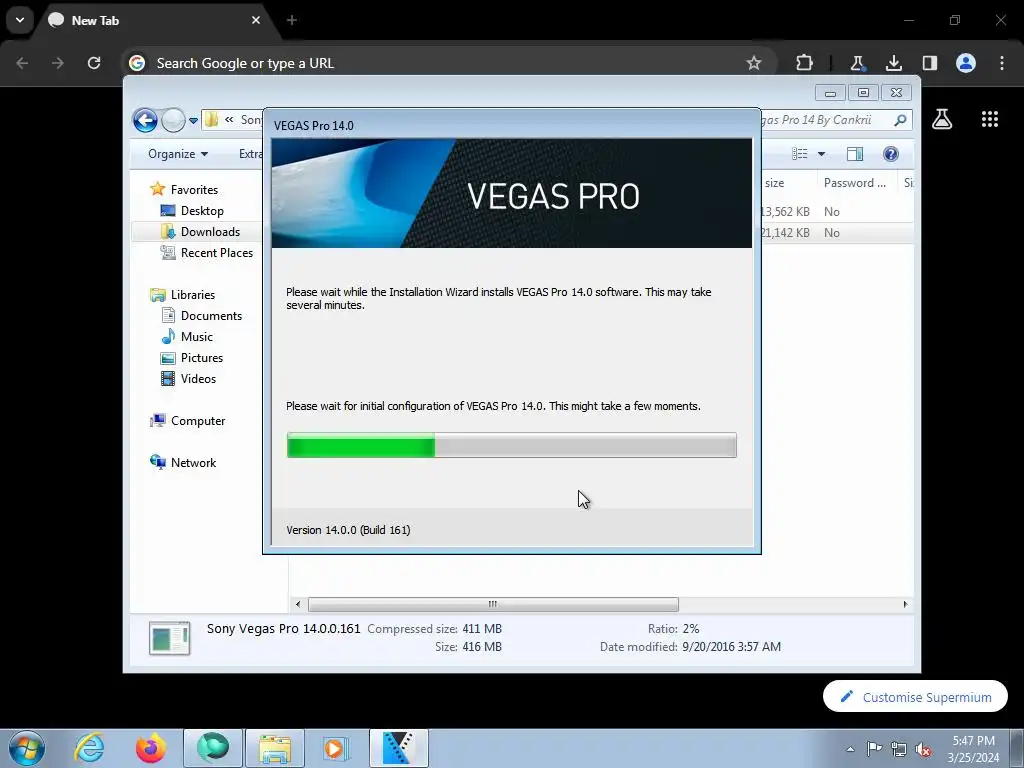The height and width of the screenshot is (768, 1024).
Task: Open the Action Center flag icon
Action: (874, 748)
